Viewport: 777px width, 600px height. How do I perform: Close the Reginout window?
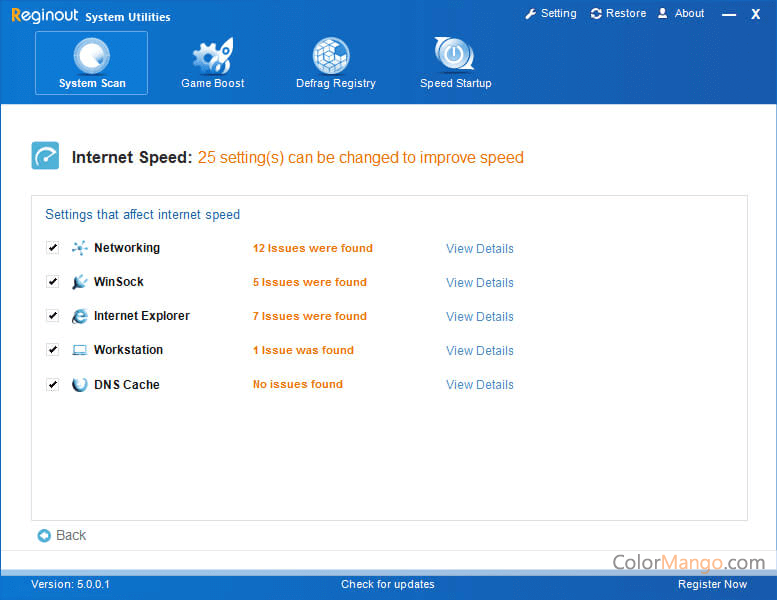(755, 14)
